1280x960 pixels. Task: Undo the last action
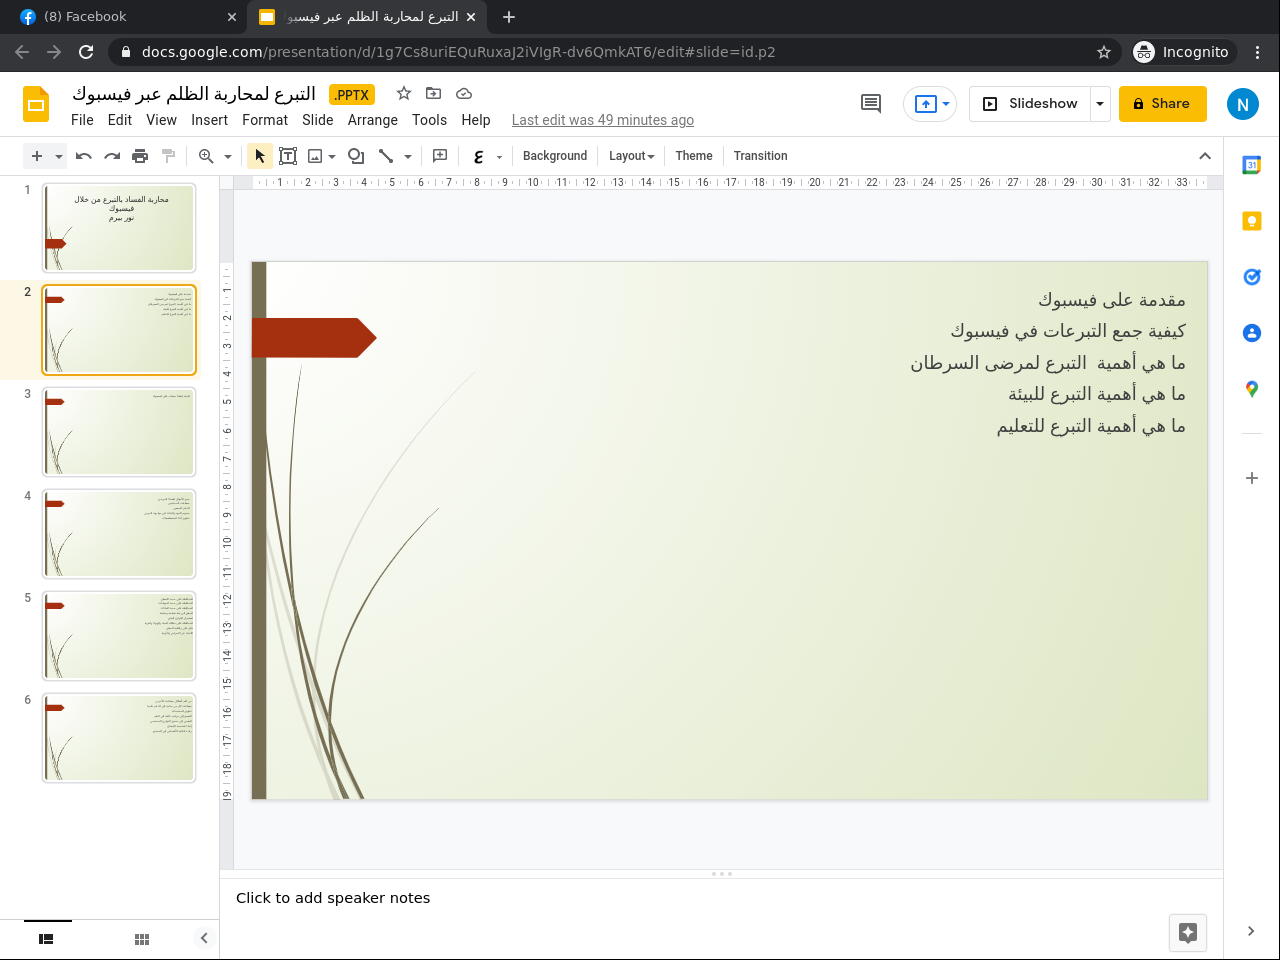pos(84,156)
